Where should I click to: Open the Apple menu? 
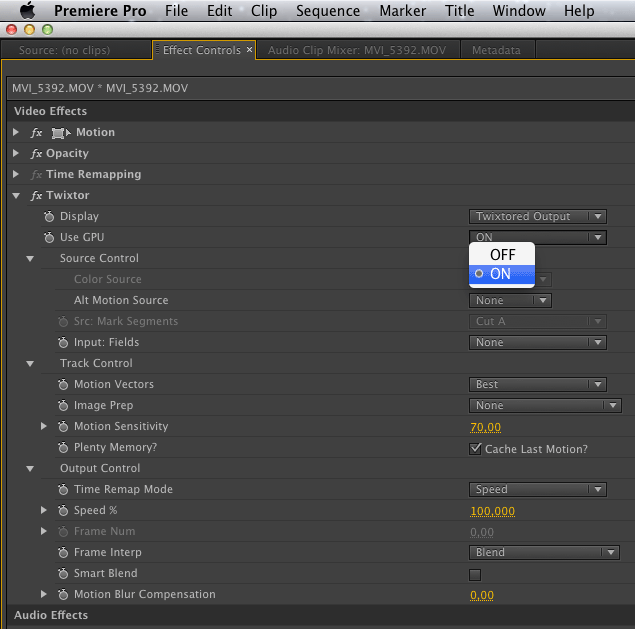[28, 11]
